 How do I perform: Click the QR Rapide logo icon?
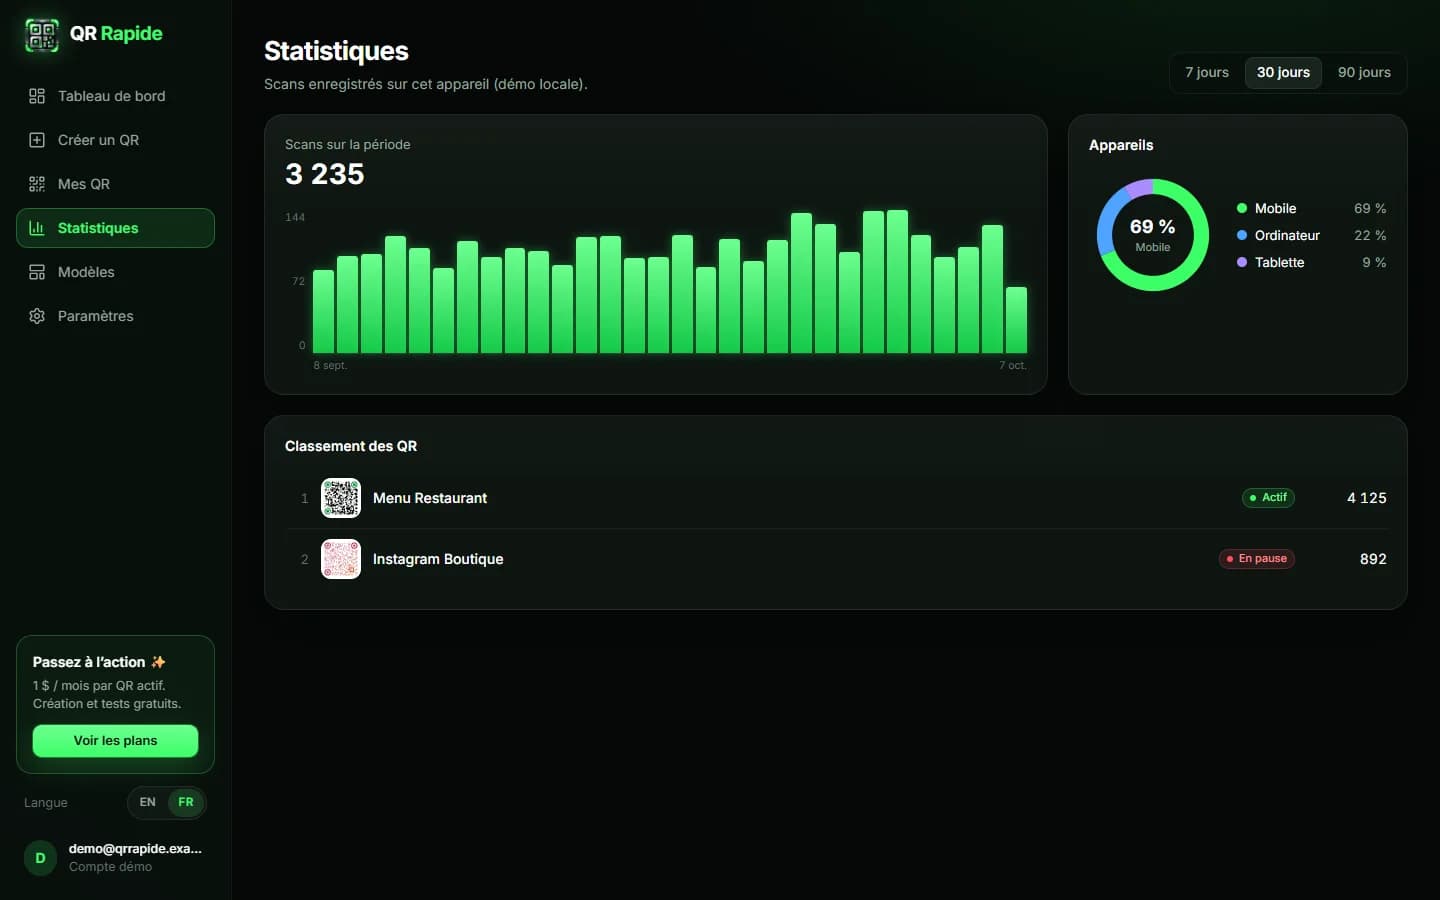(42, 35)
